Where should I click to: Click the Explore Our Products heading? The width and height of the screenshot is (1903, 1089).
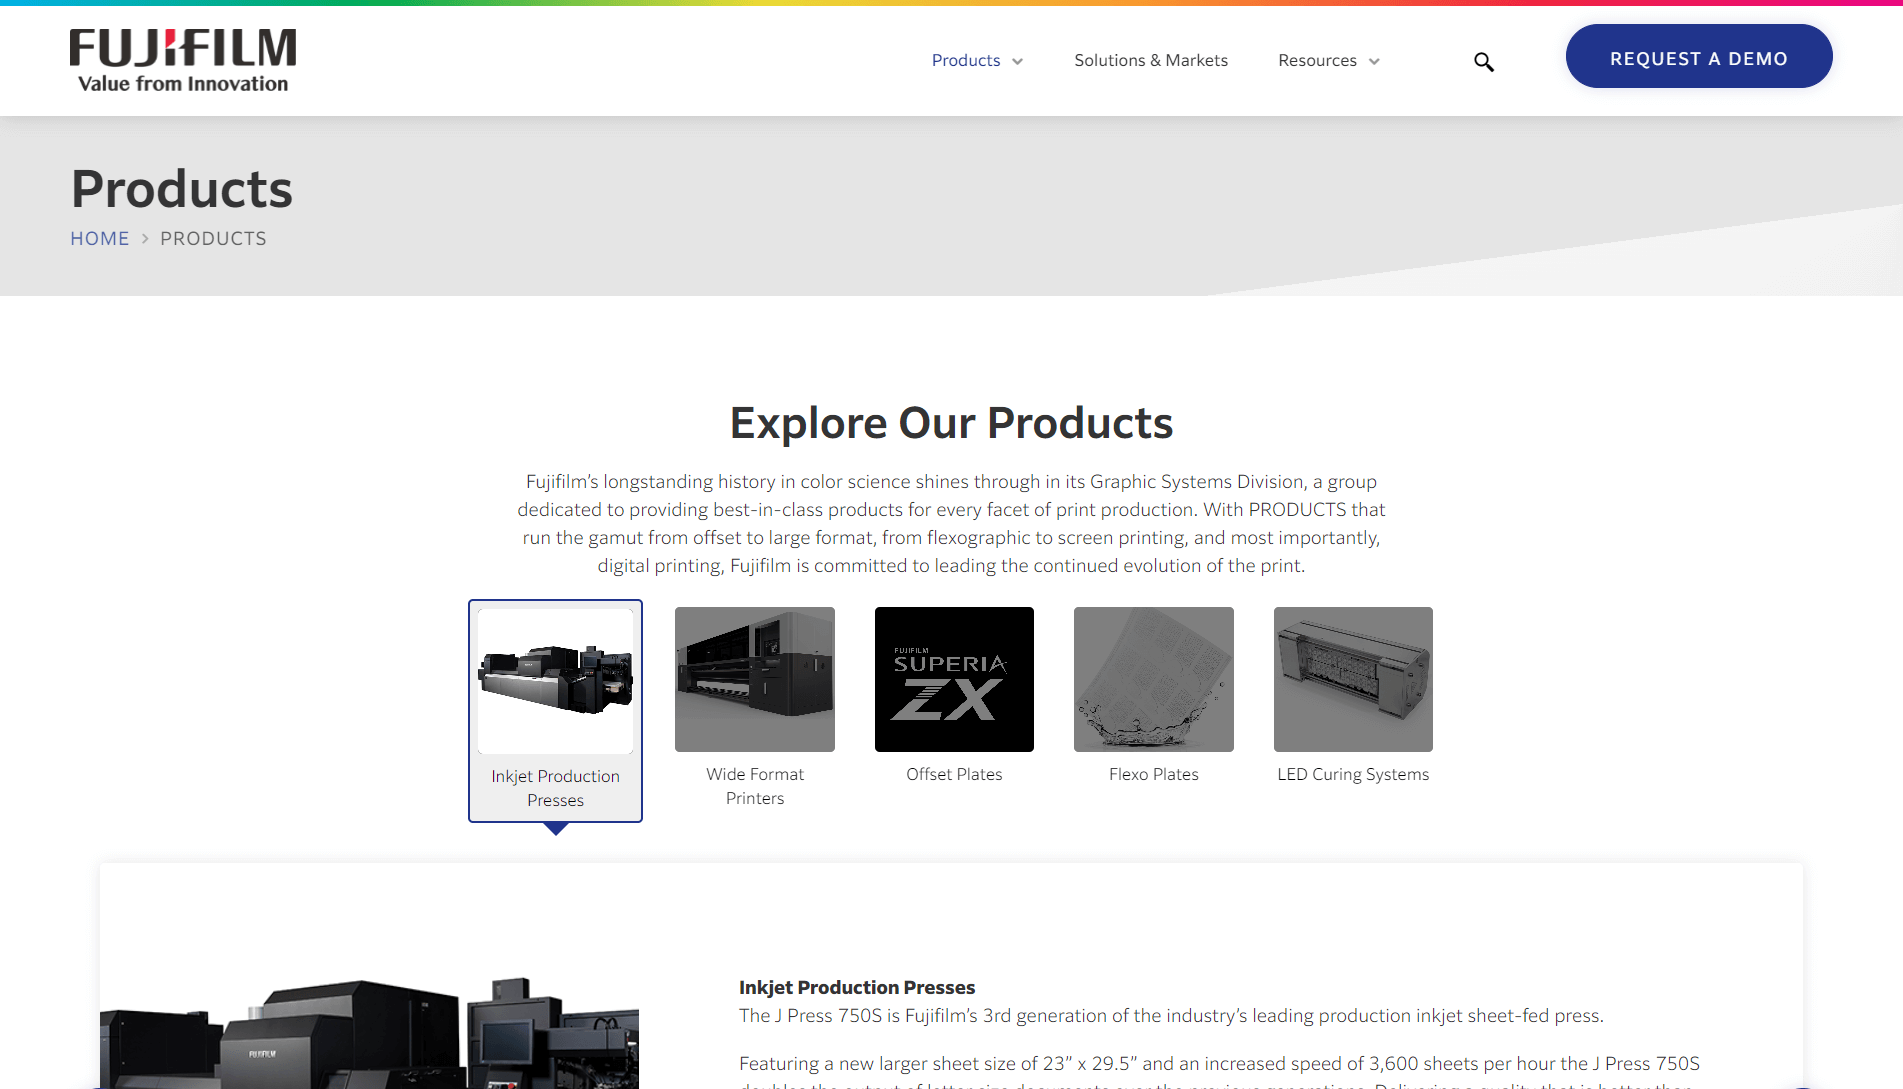coord(951,423)
